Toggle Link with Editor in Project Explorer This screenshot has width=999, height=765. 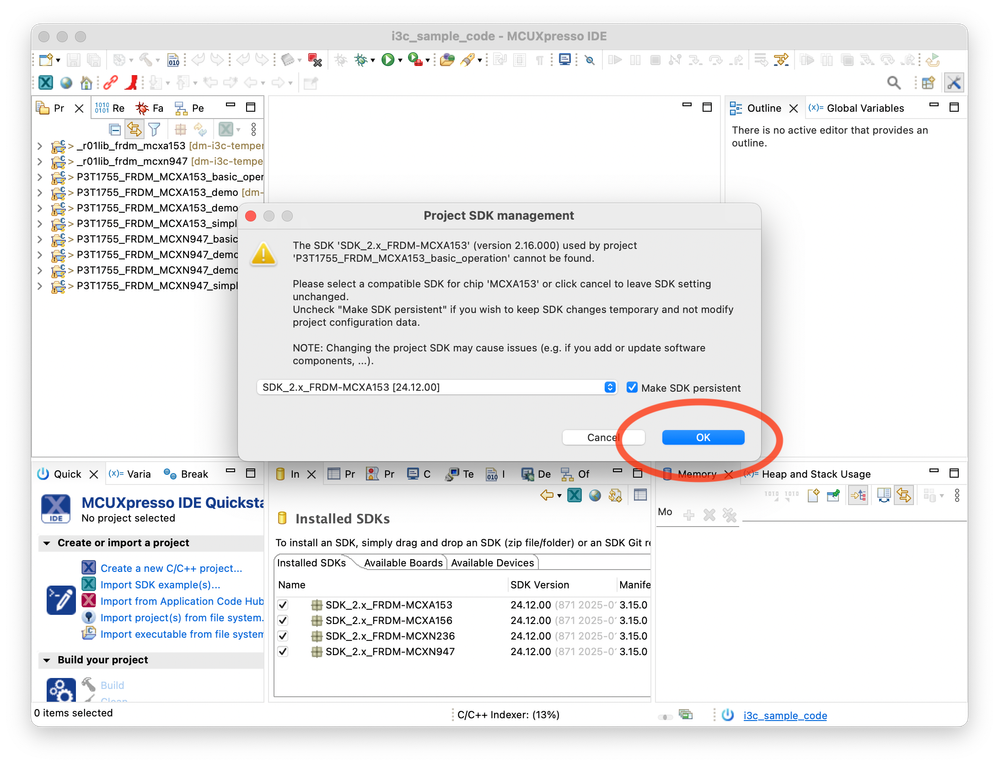(x=134, y=129)
